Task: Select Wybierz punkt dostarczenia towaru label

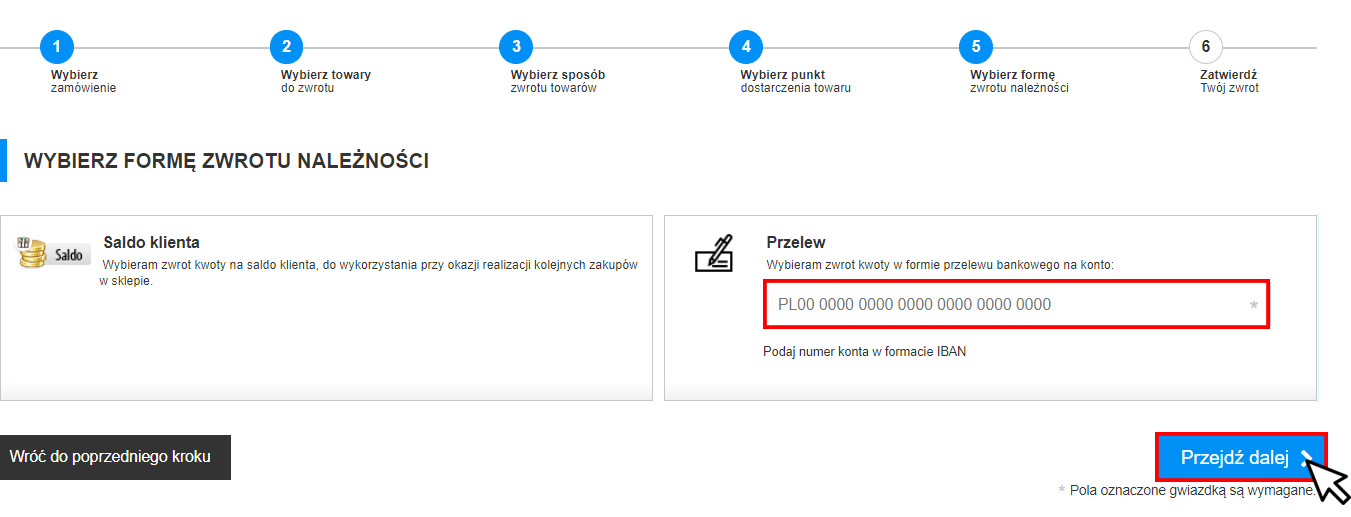Action: (x=795, y=81)
